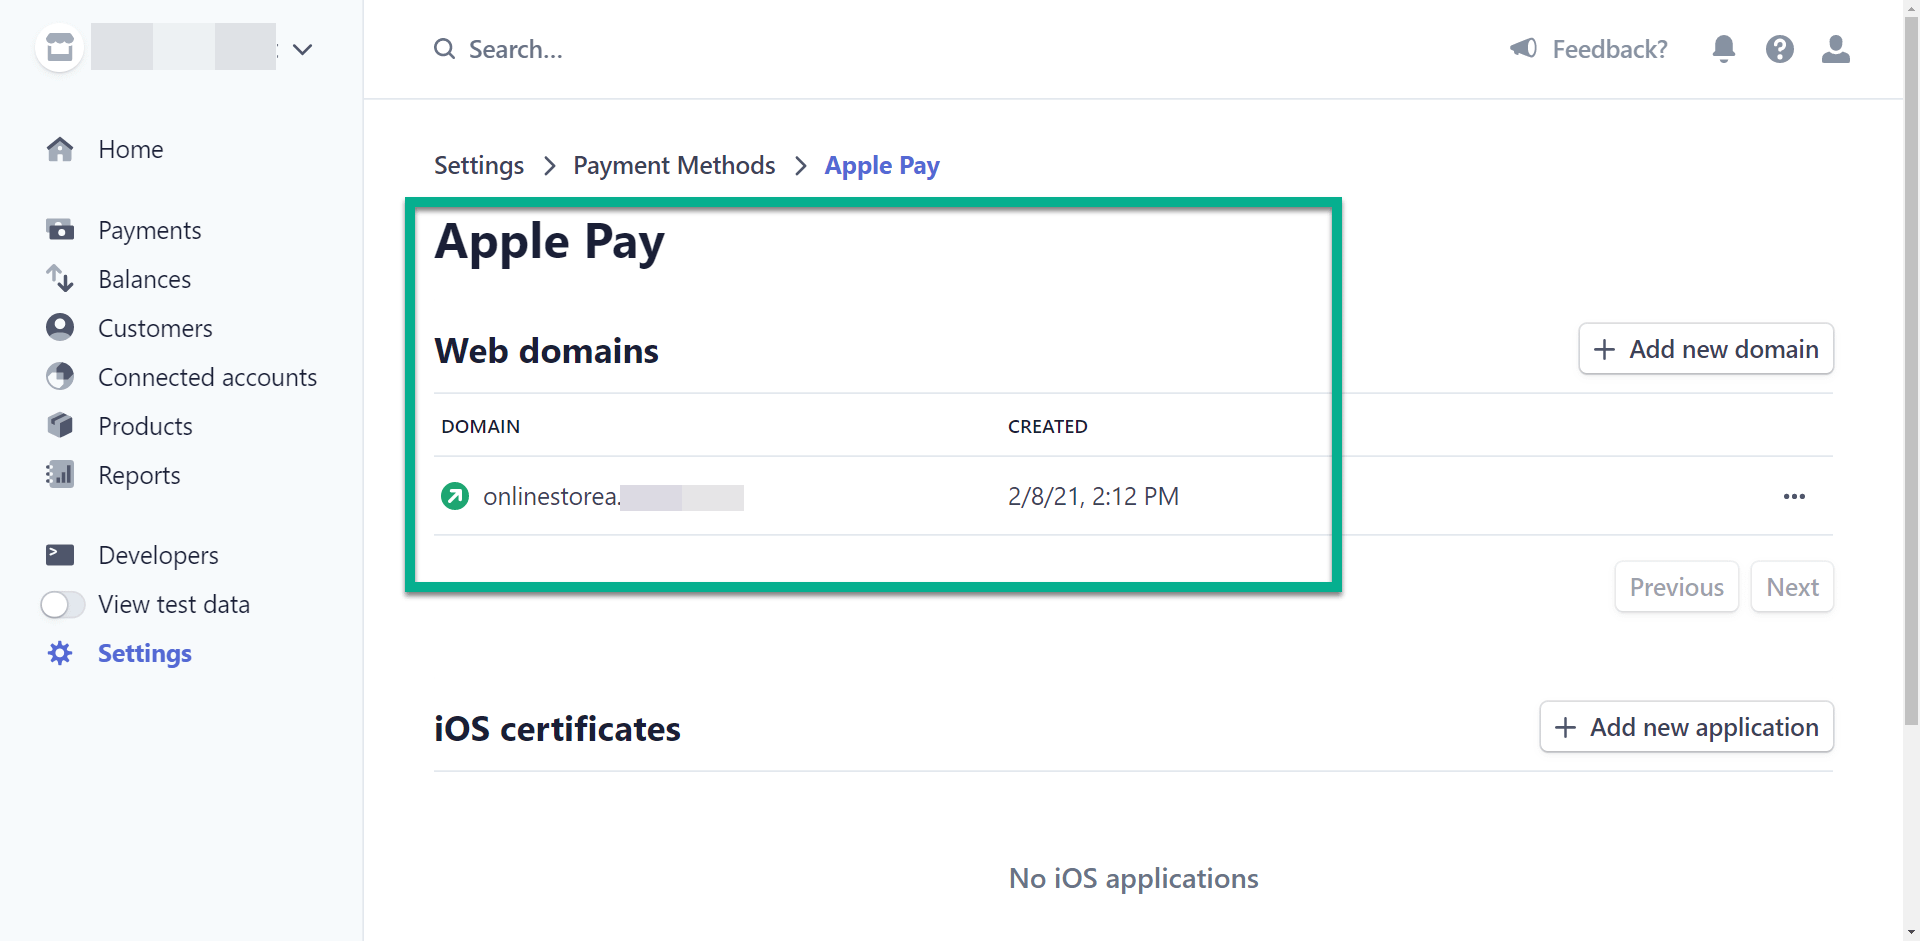The image size is (1920, 941).
Task: Open the Customers page
Action: [156, 328]
